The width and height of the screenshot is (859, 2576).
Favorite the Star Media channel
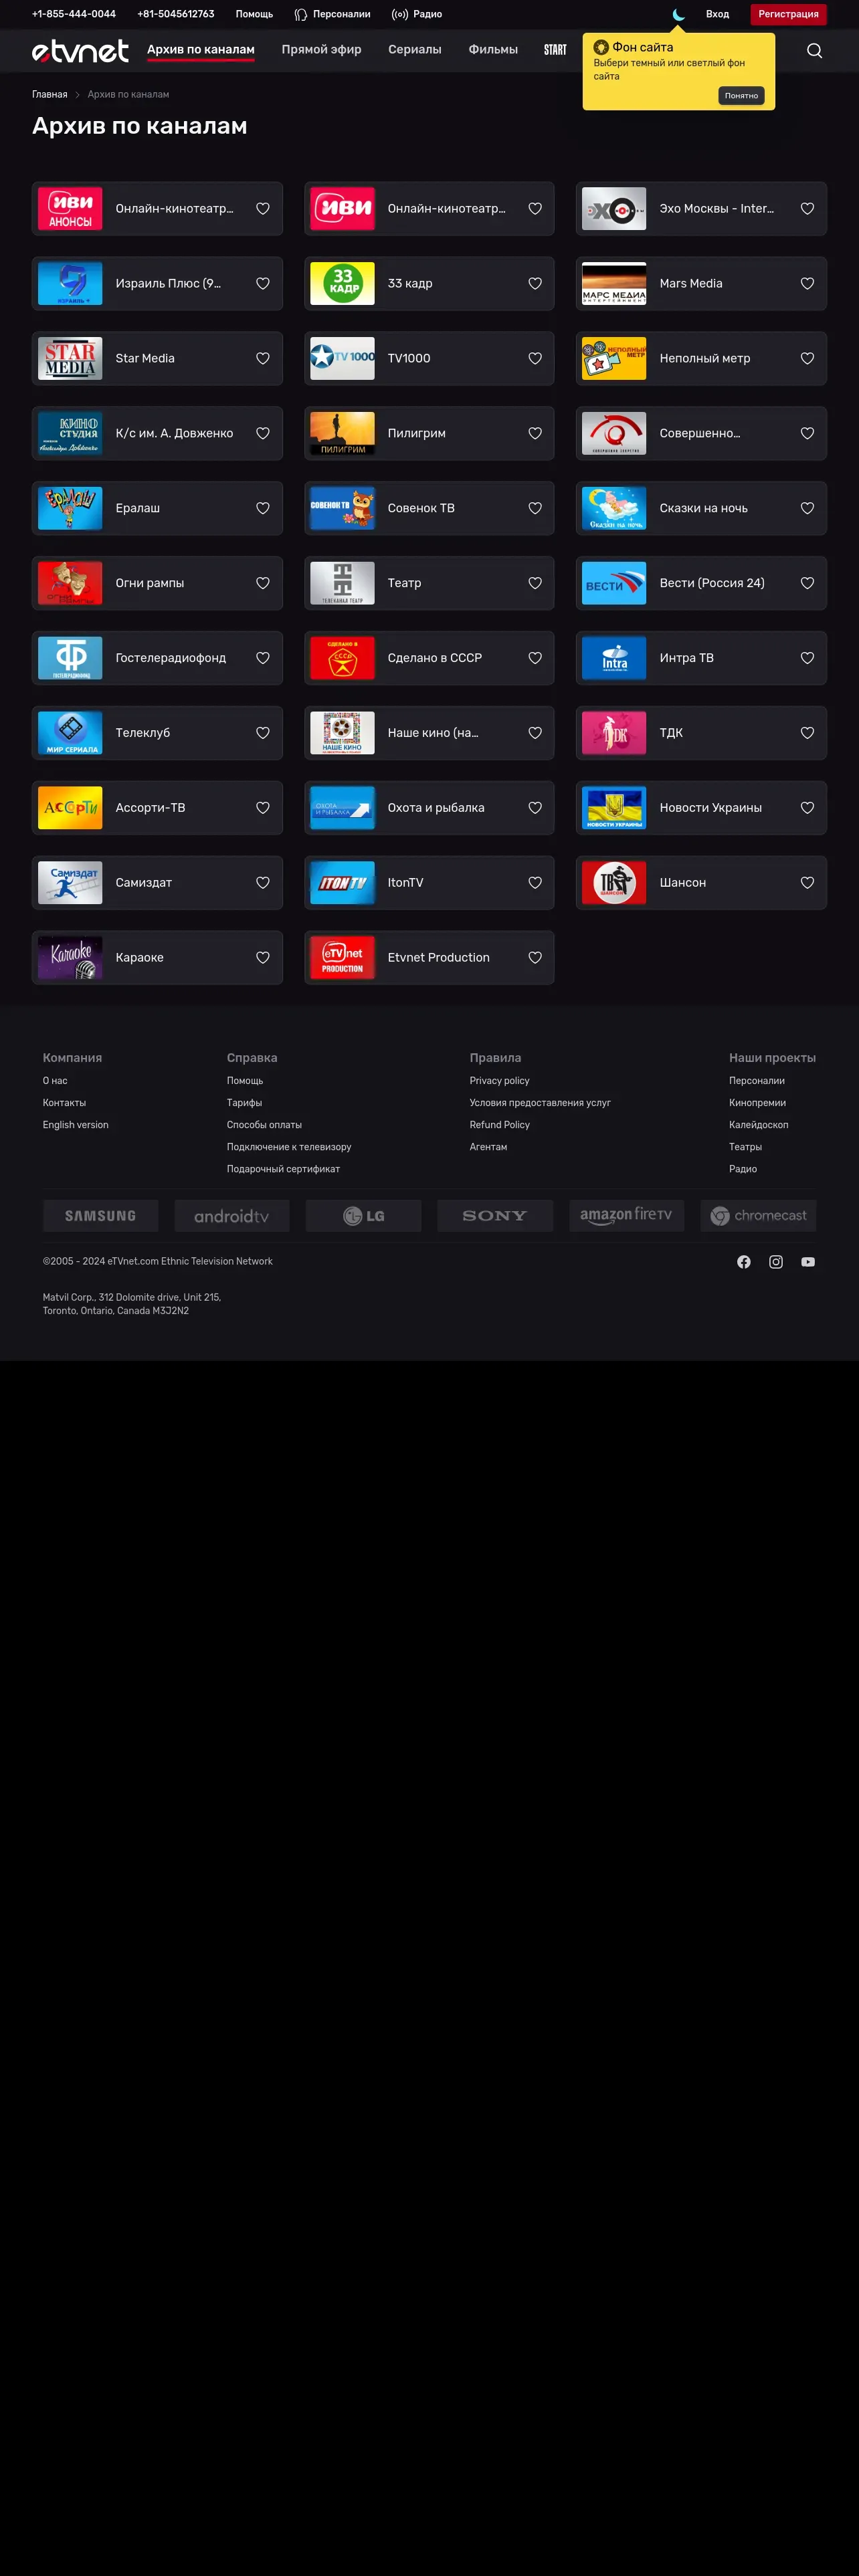(x=263, y=359)
